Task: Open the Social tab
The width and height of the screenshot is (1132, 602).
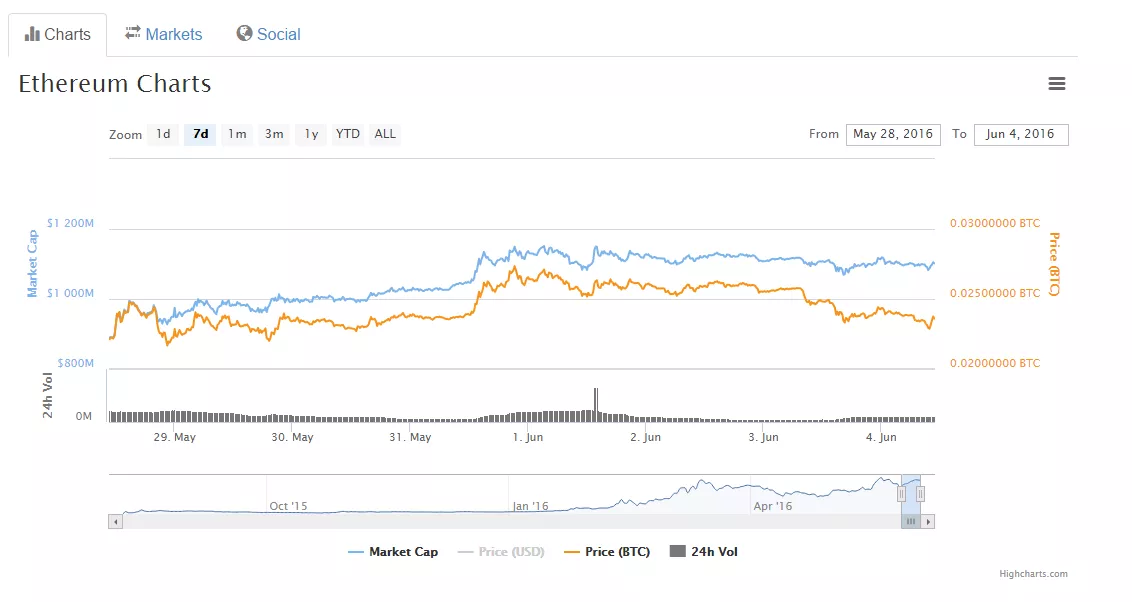Action: click(x=277, y=33)
